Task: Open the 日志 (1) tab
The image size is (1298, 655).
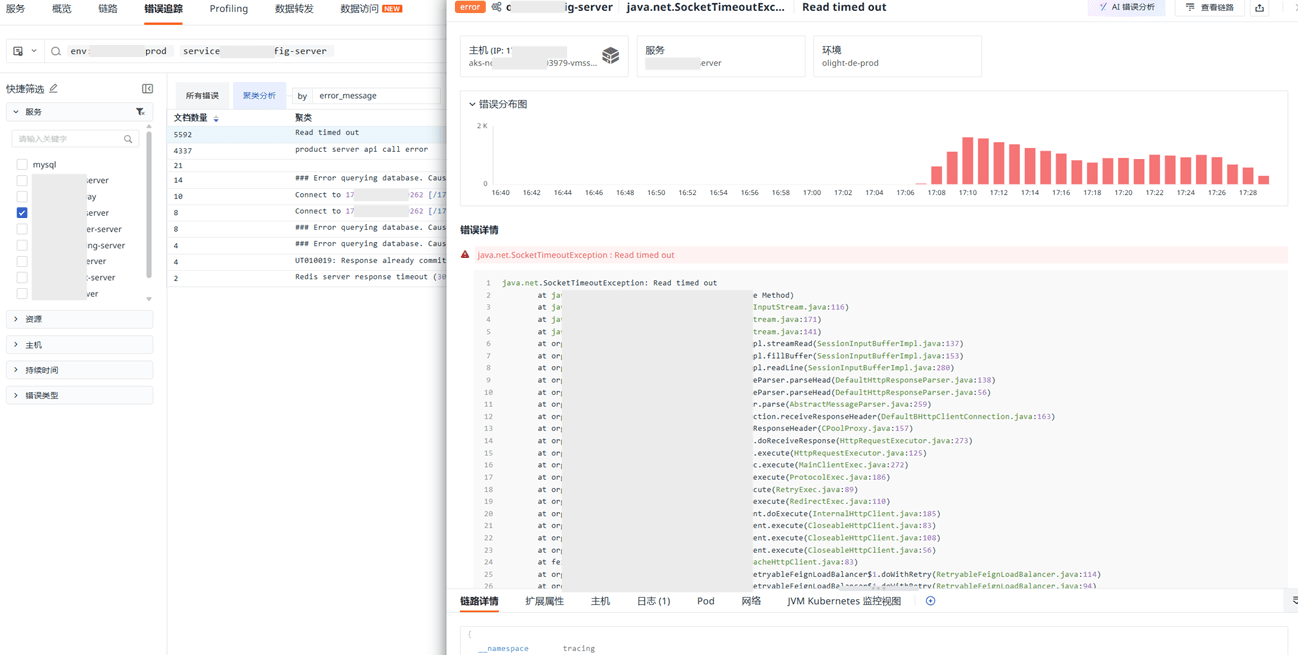Action: click(x=653, y=601)
